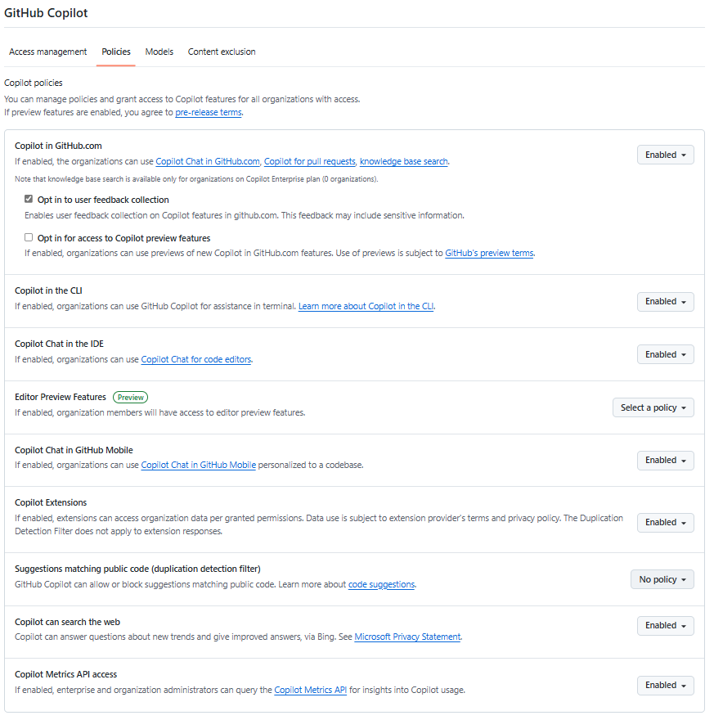Viewport: 714px width, 720px height.
Task: Open the knowledge base search link
Action: coord(404,162)
